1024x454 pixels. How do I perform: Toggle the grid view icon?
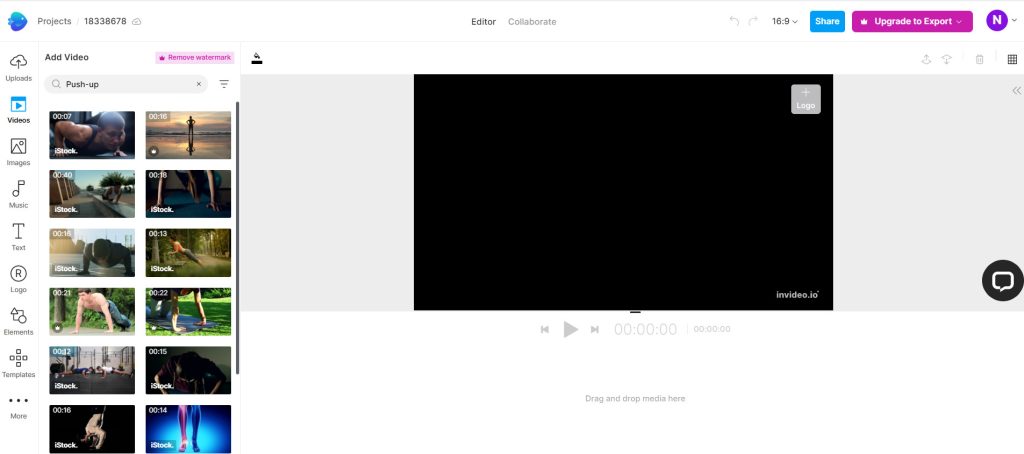(x=1012, y=59)
